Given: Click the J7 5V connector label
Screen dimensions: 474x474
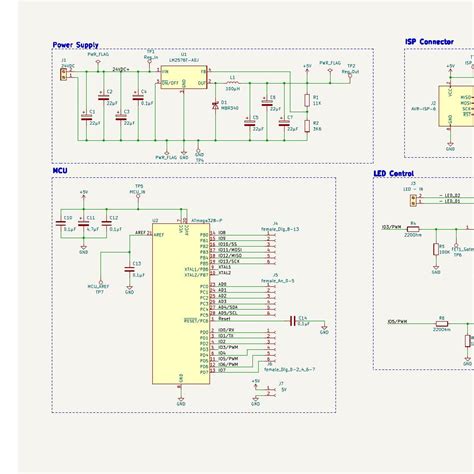Looking at the screenshot, I should click(x=284, y=389).
